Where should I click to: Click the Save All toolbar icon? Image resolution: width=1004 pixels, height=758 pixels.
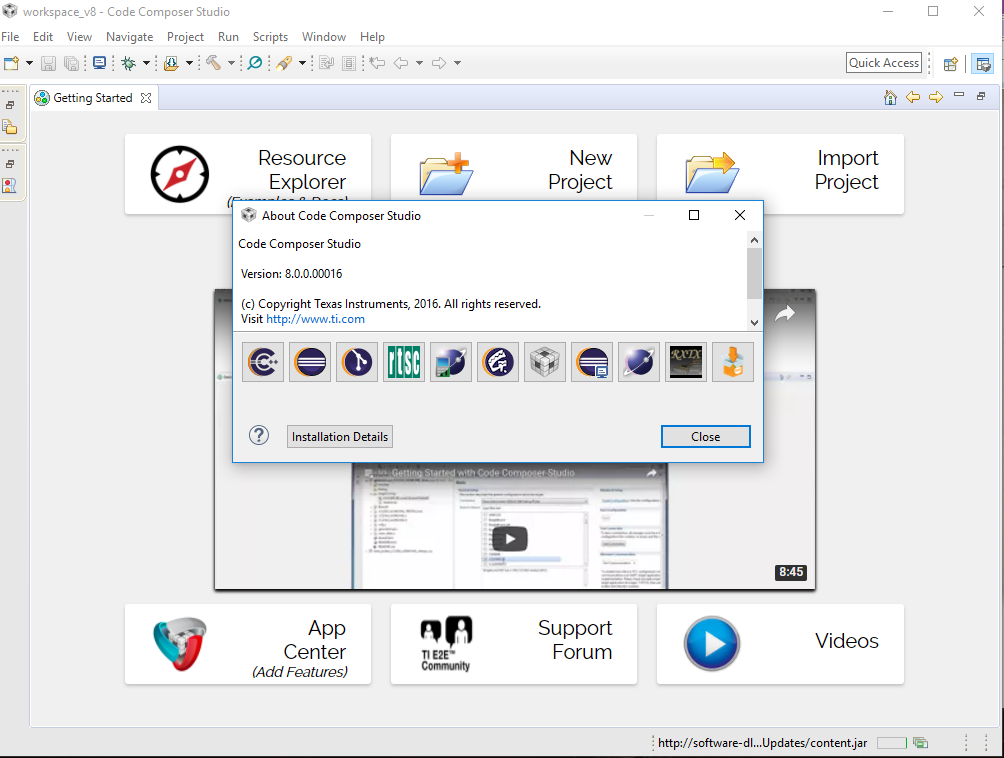(72, 63)
